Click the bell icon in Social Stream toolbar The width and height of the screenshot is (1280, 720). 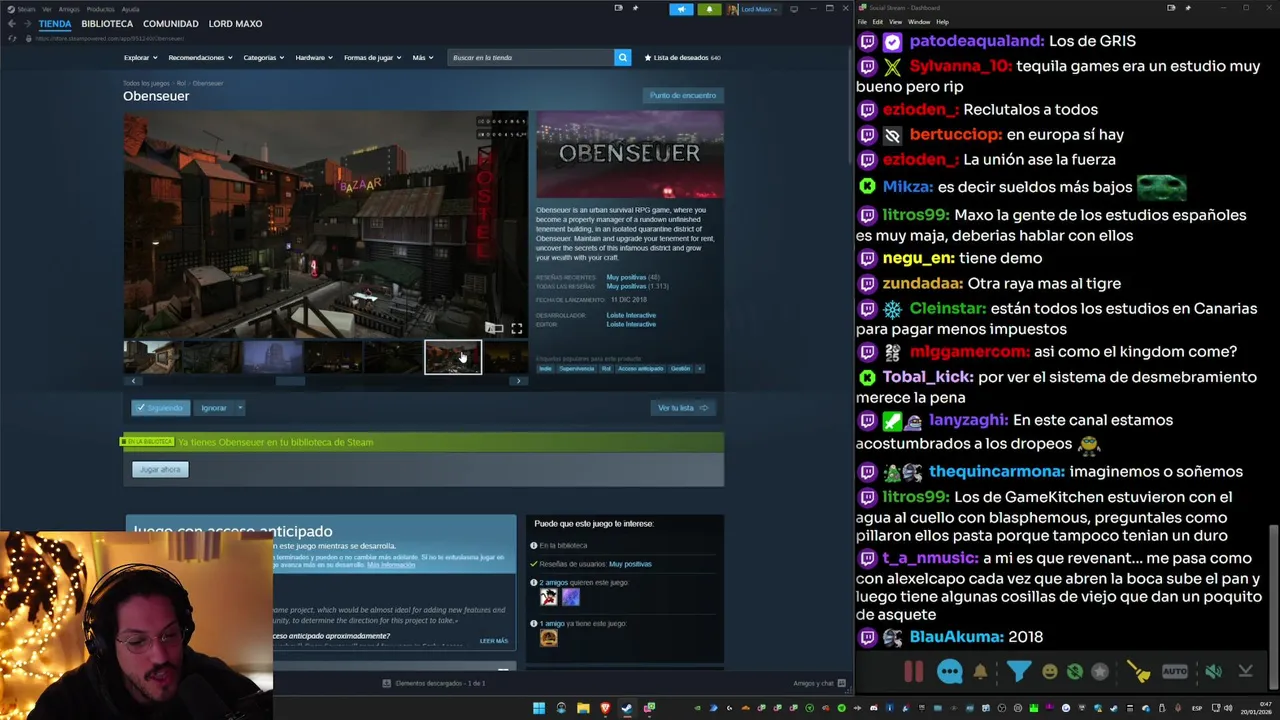pos(981,672)
